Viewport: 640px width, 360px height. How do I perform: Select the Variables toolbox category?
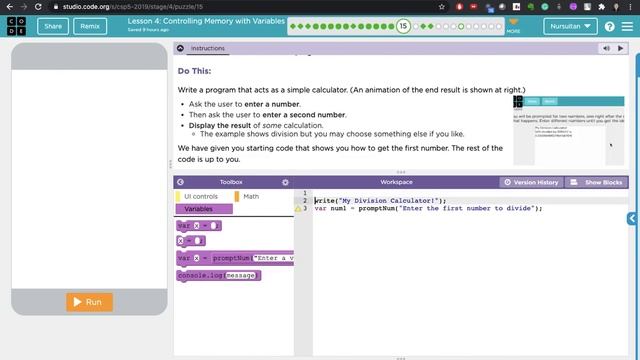tap(204, 209)
